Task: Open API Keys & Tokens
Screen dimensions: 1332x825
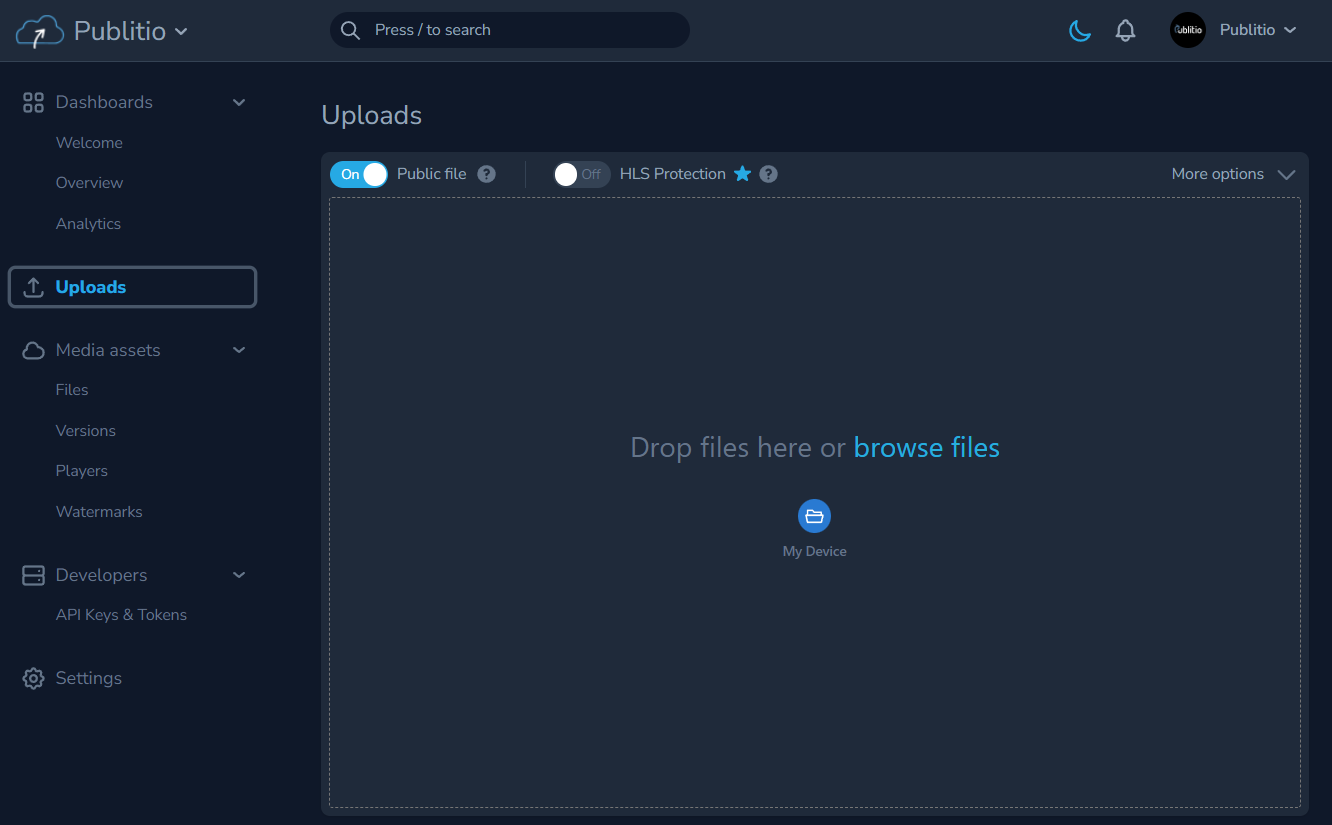Action: 121,614
